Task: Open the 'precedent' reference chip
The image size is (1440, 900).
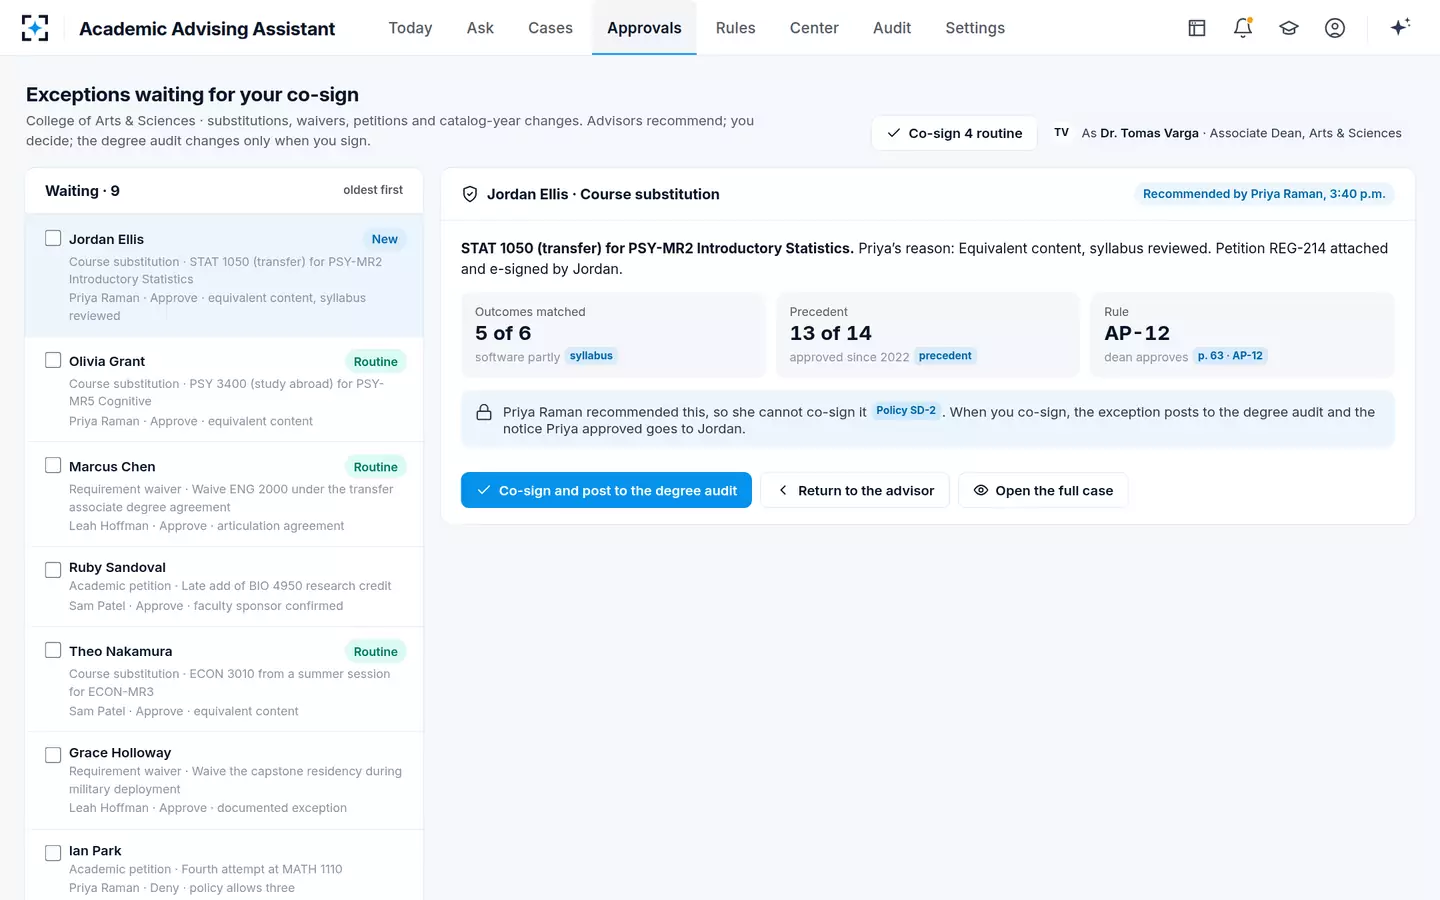Action: pyautogui.click(x=945, y=356)
